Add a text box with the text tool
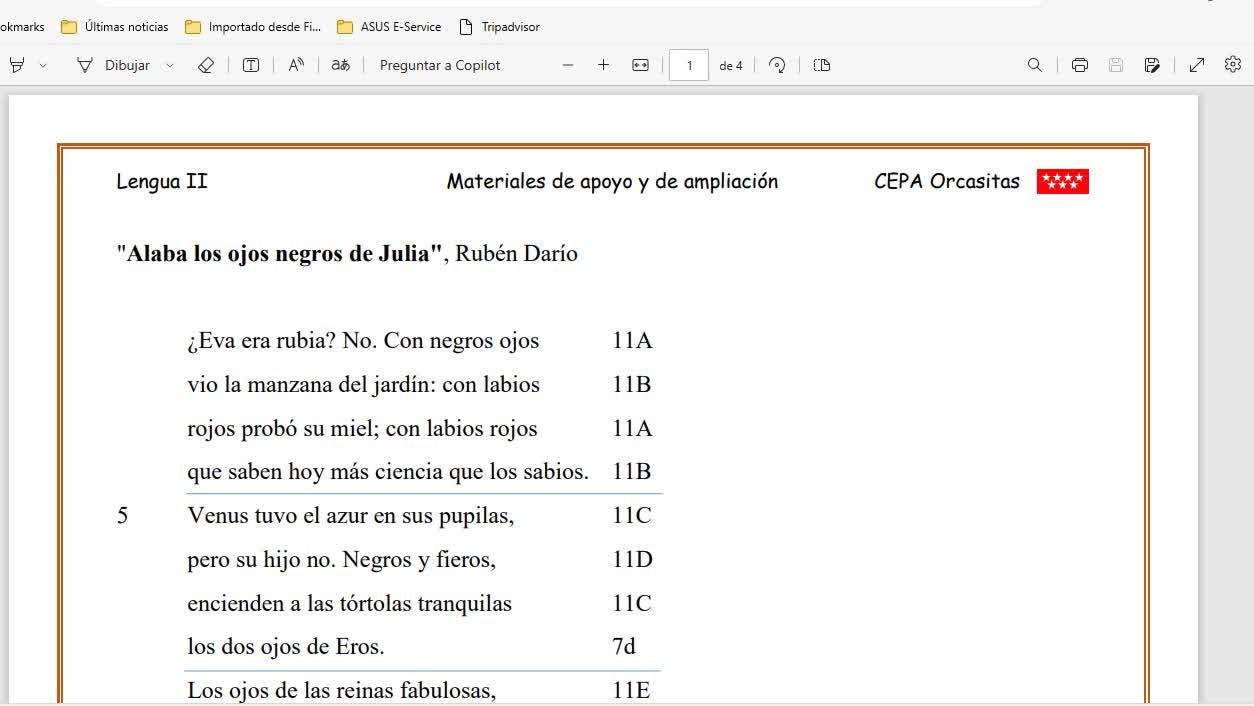1254x706 pixels. tap(251, 65)
